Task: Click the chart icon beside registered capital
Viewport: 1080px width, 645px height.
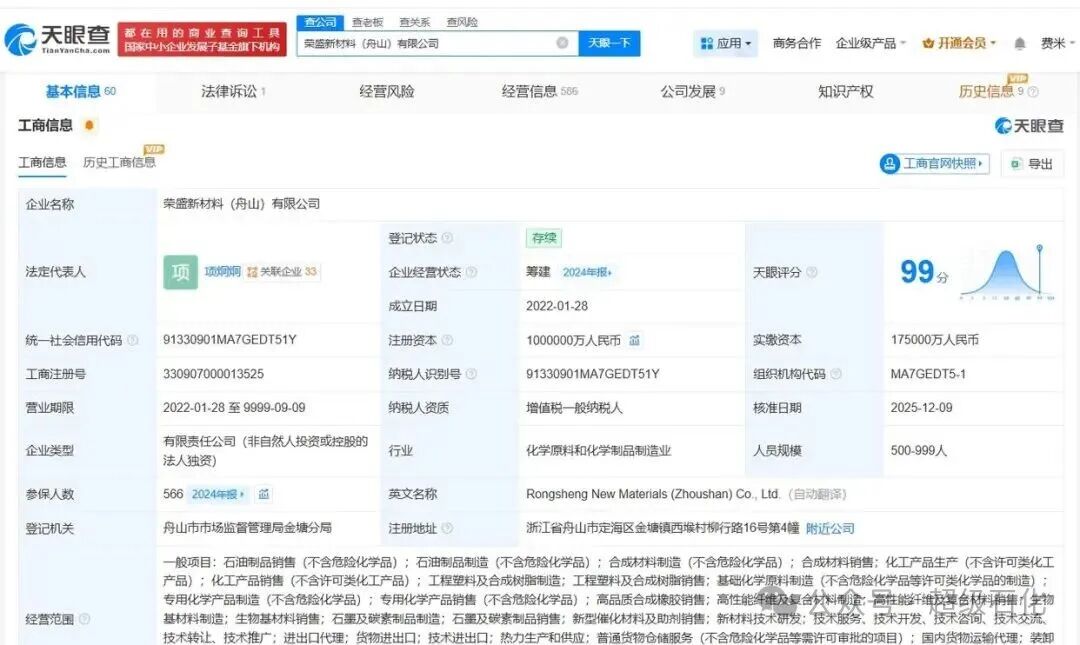Action: [635, 340]
